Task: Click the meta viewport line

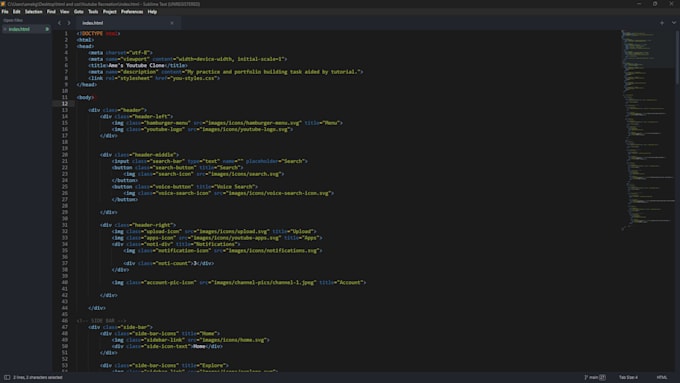Action: 187,59
